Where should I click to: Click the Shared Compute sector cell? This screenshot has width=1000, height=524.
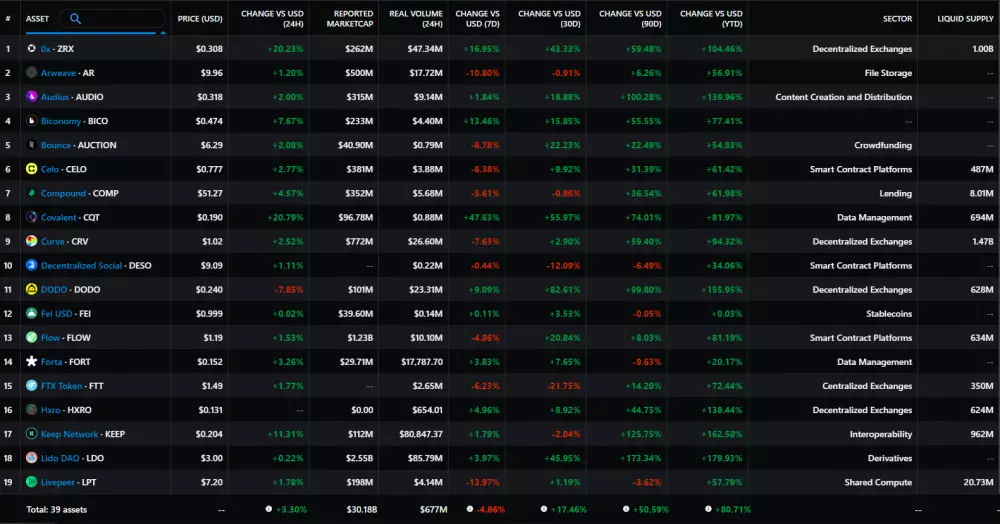878,483
